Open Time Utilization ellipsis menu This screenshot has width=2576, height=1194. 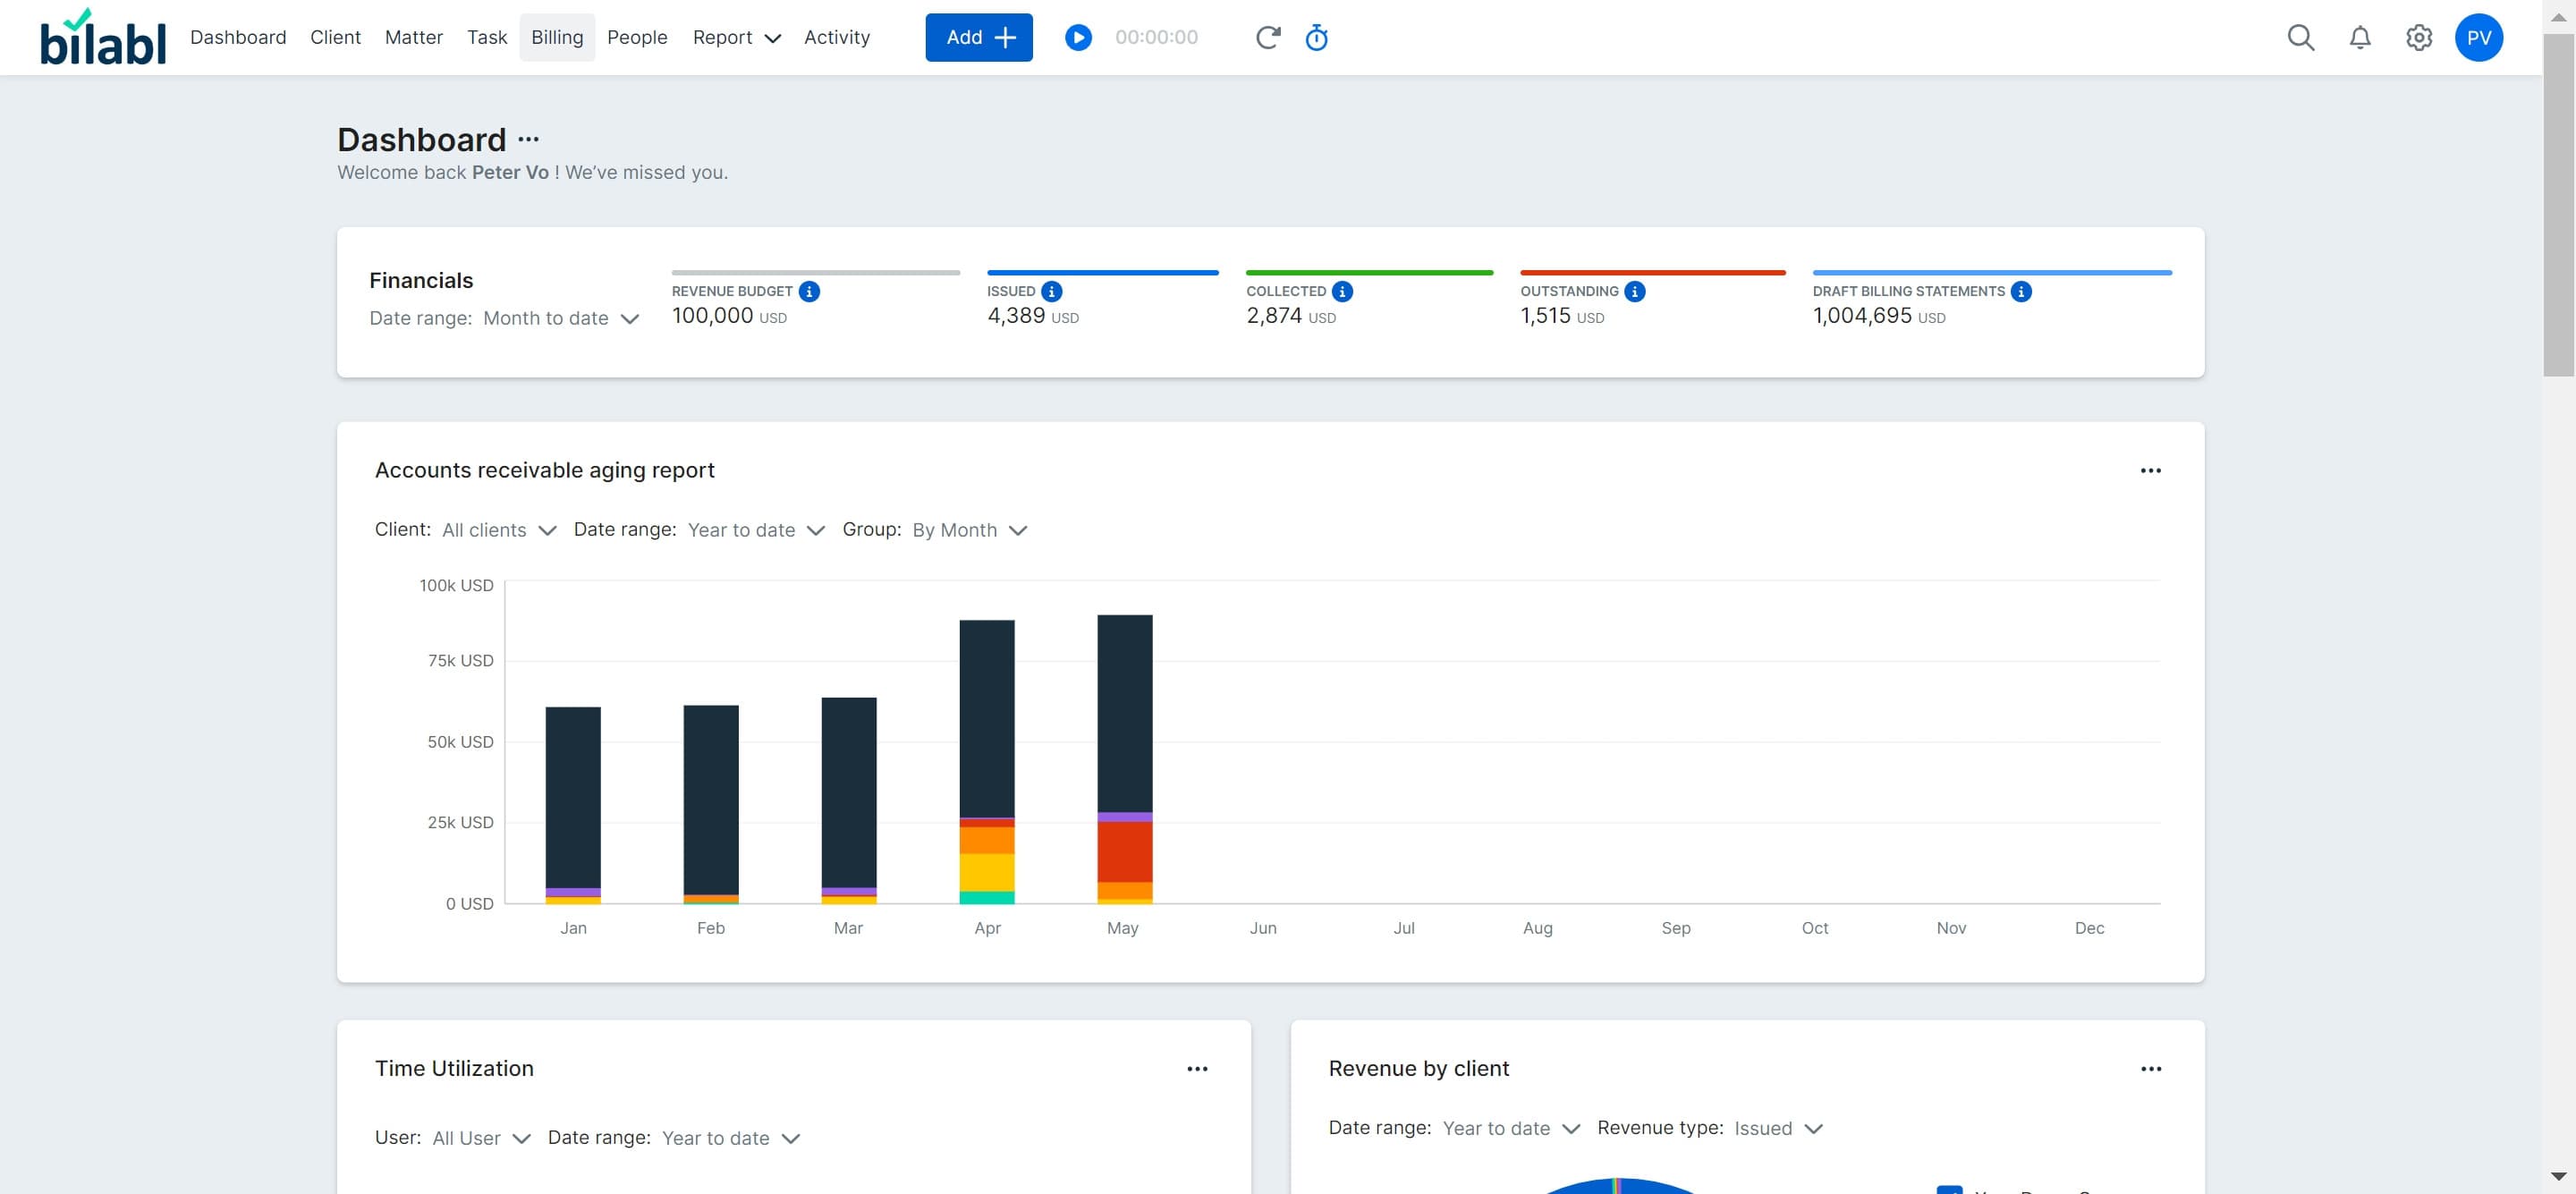pos(1197,1068)
